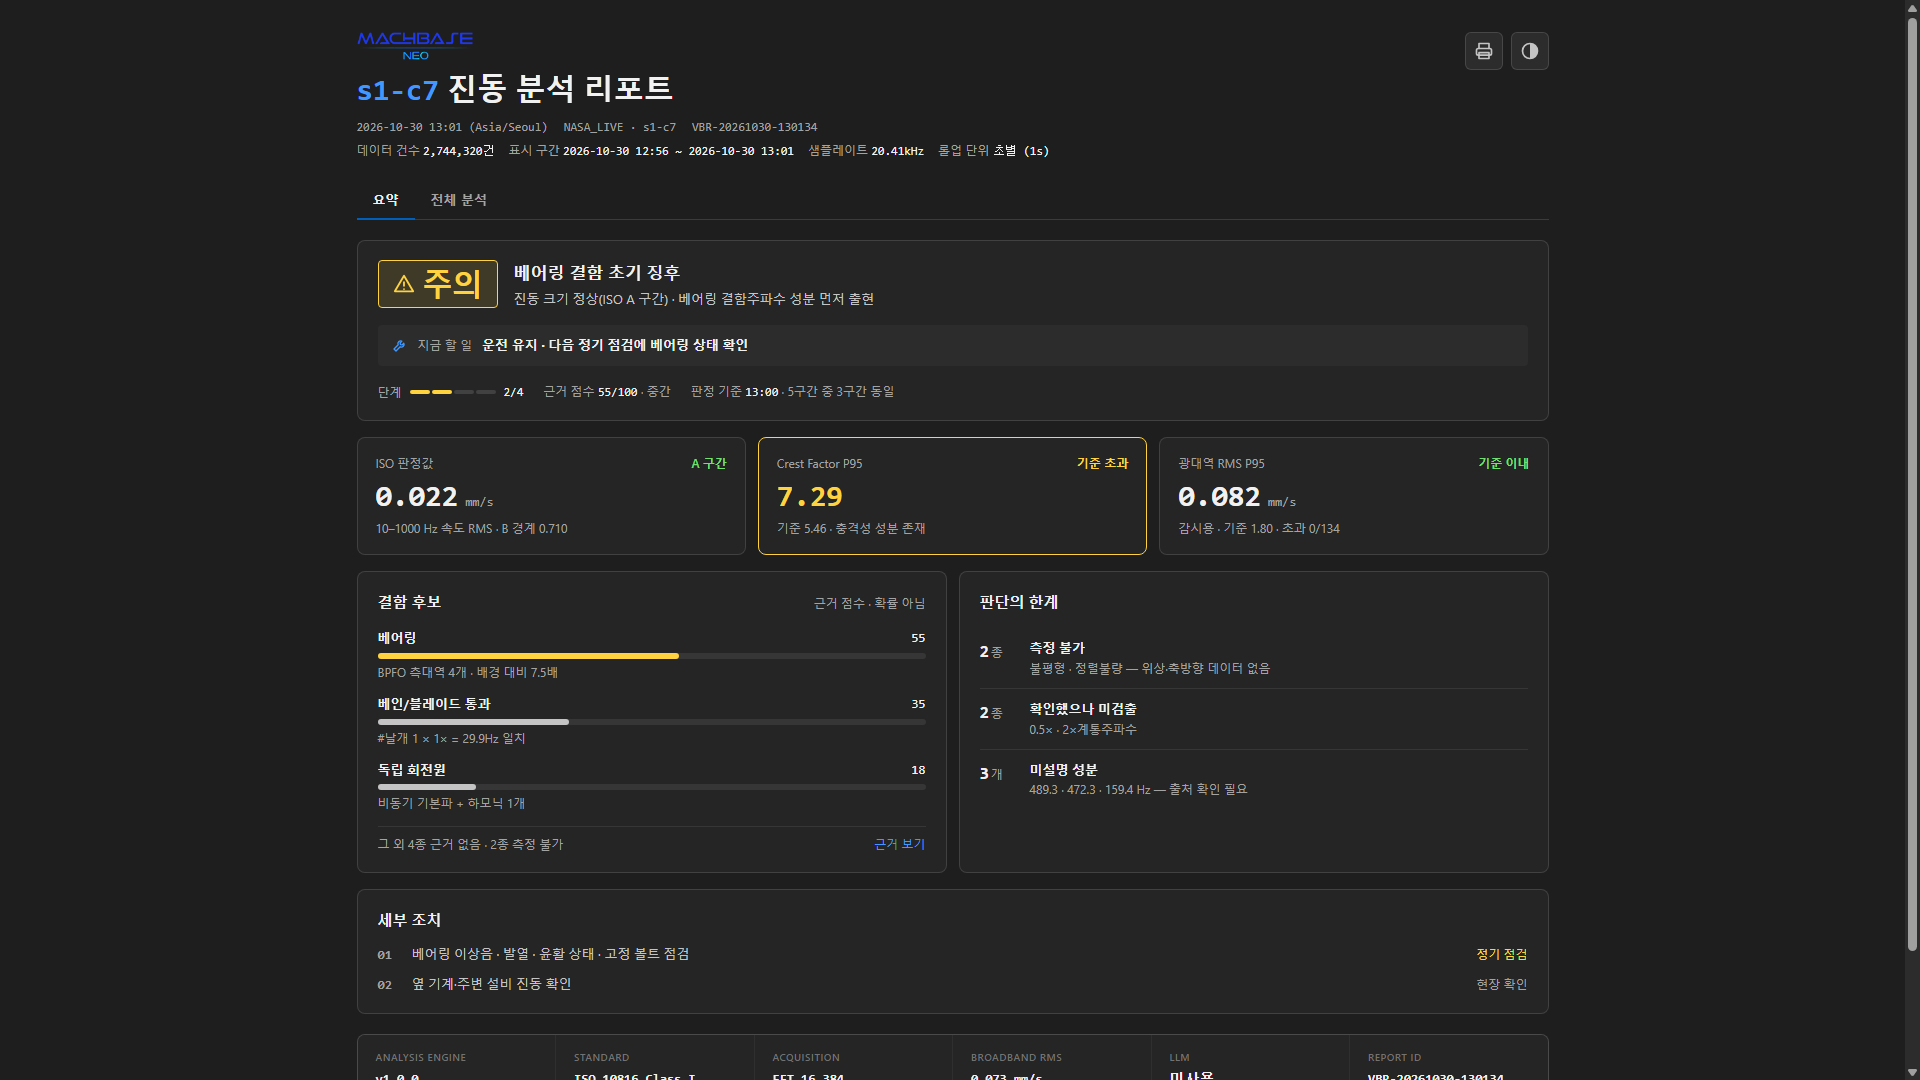Open the 근거 보기 link

tap(899, 844)
